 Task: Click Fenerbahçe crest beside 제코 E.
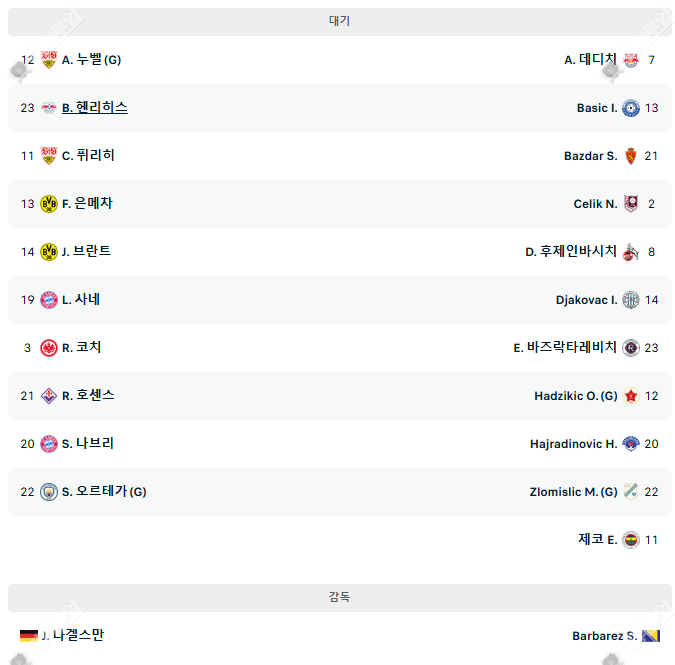tap(631, 540)
